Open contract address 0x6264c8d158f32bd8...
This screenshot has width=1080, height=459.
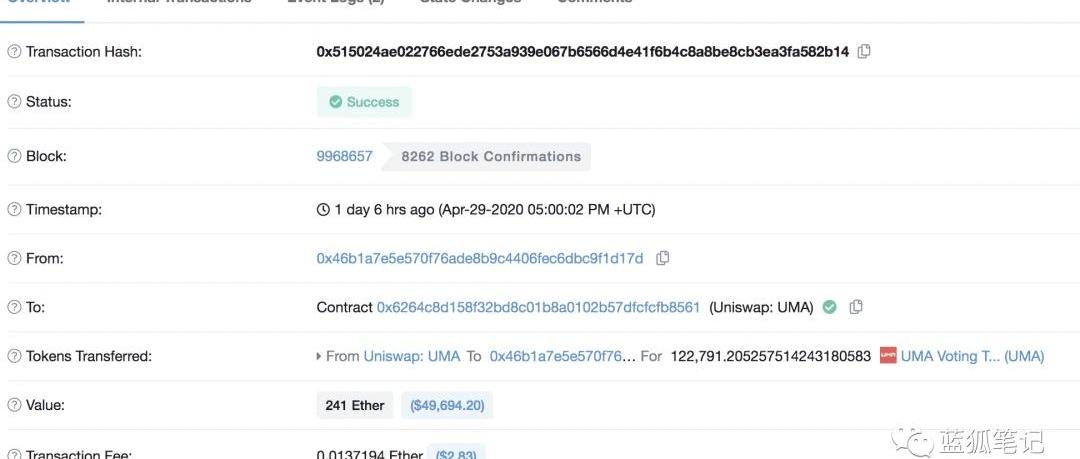[x=538, y=307]
